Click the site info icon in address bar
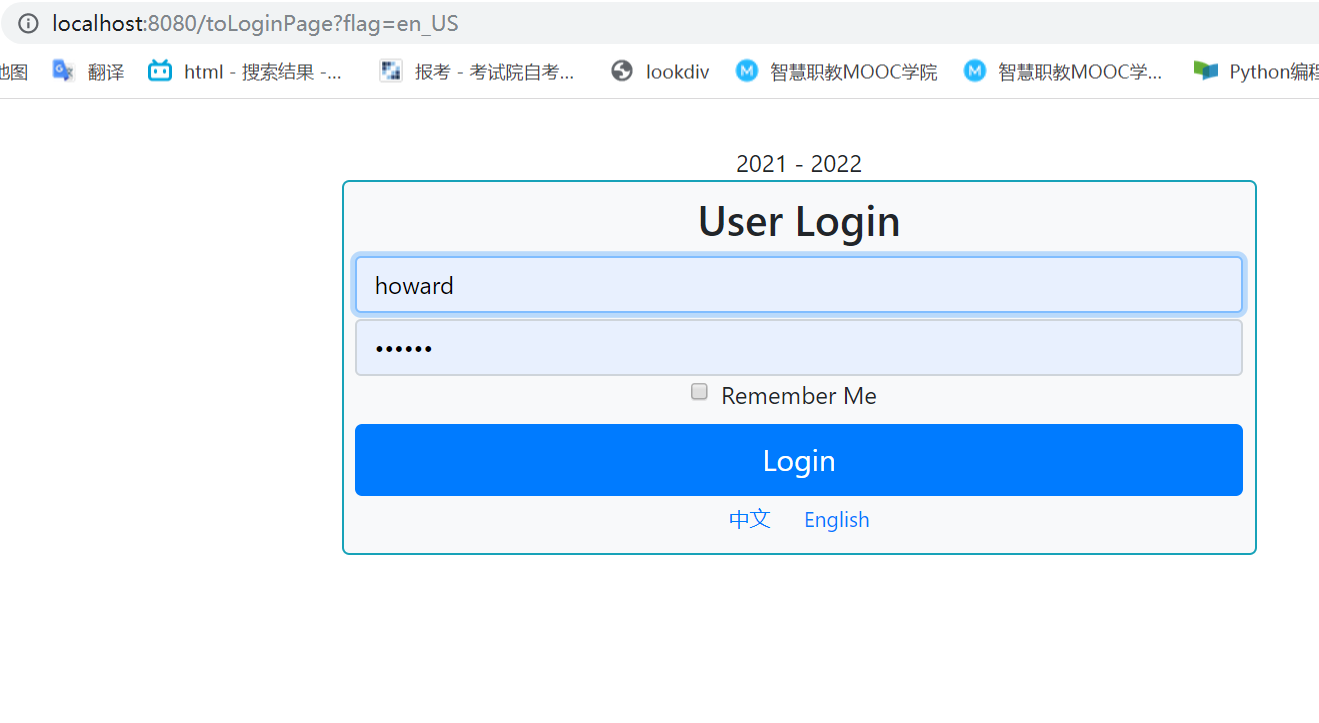The height and width of the screenshot is (723, 1319). point(26,24)
